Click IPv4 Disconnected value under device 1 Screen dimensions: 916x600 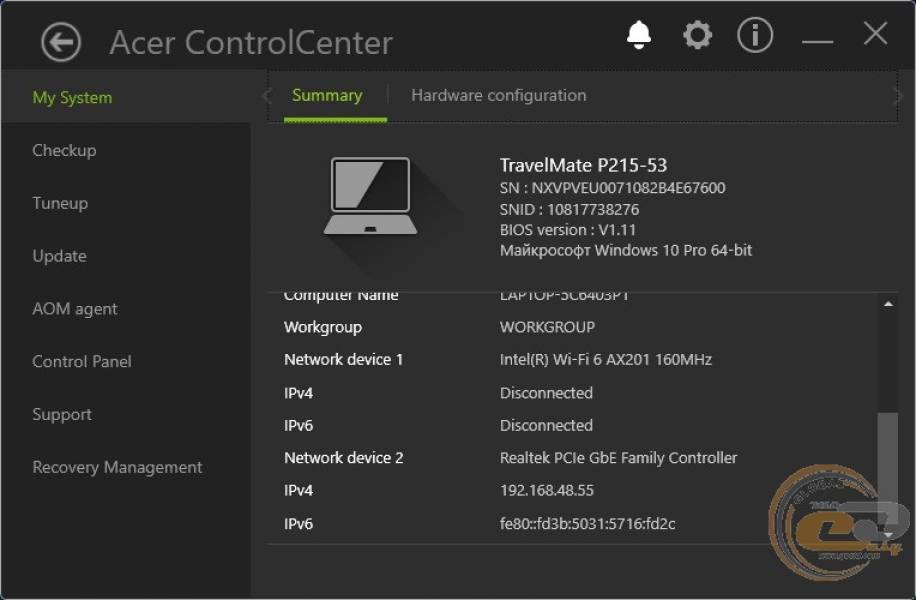point(546,393)
